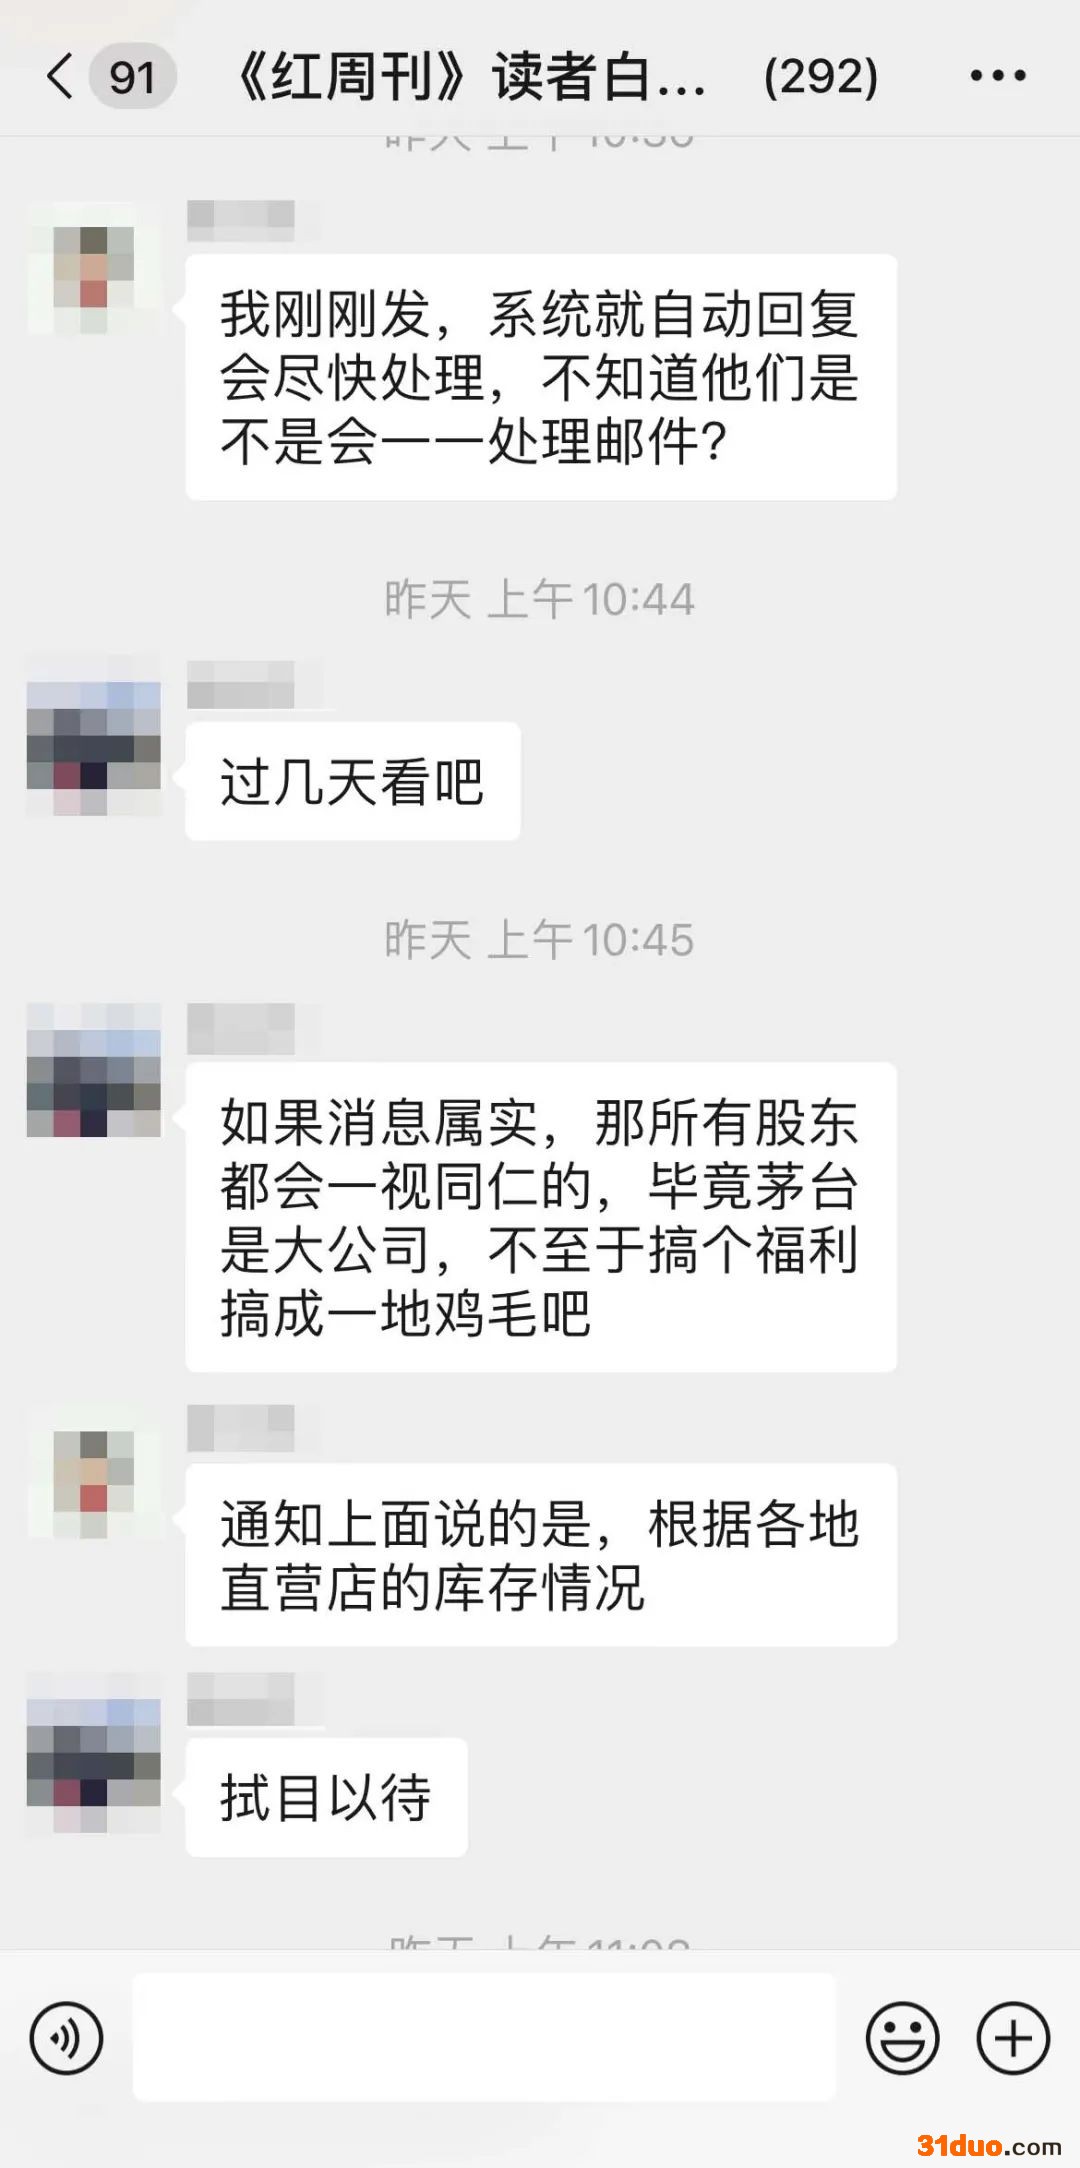Open the group title 《红周刊》读者白...
The width and height of the screenshot is (1080, 2168).
(470, 76)
